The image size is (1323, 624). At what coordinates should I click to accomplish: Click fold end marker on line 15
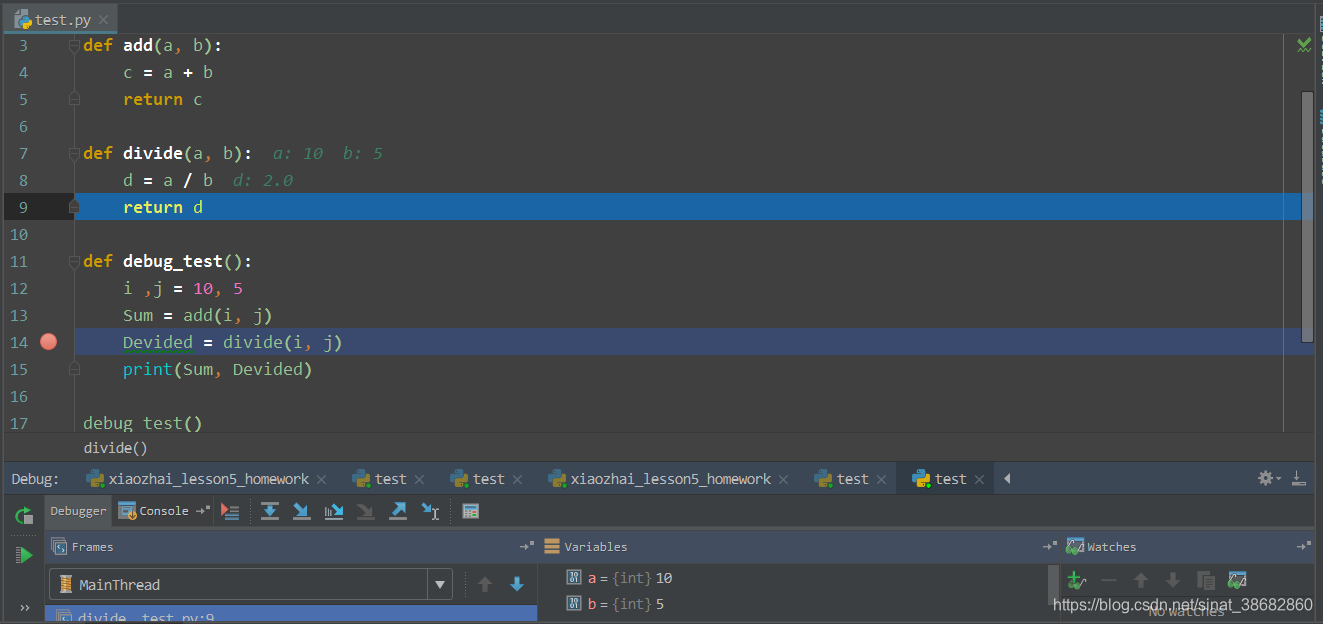74,369
